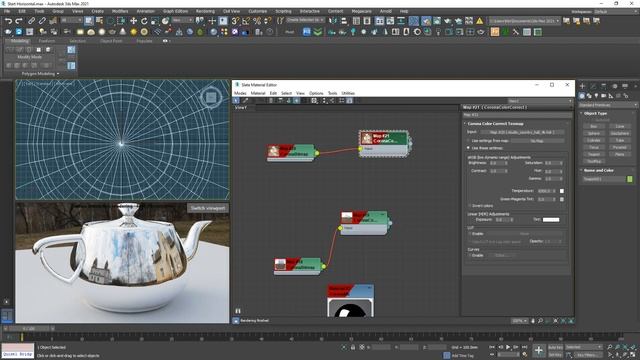This screenshot has height=360, width=640.
Task: Open the Graph Editors menu
Action: (176, 11)
